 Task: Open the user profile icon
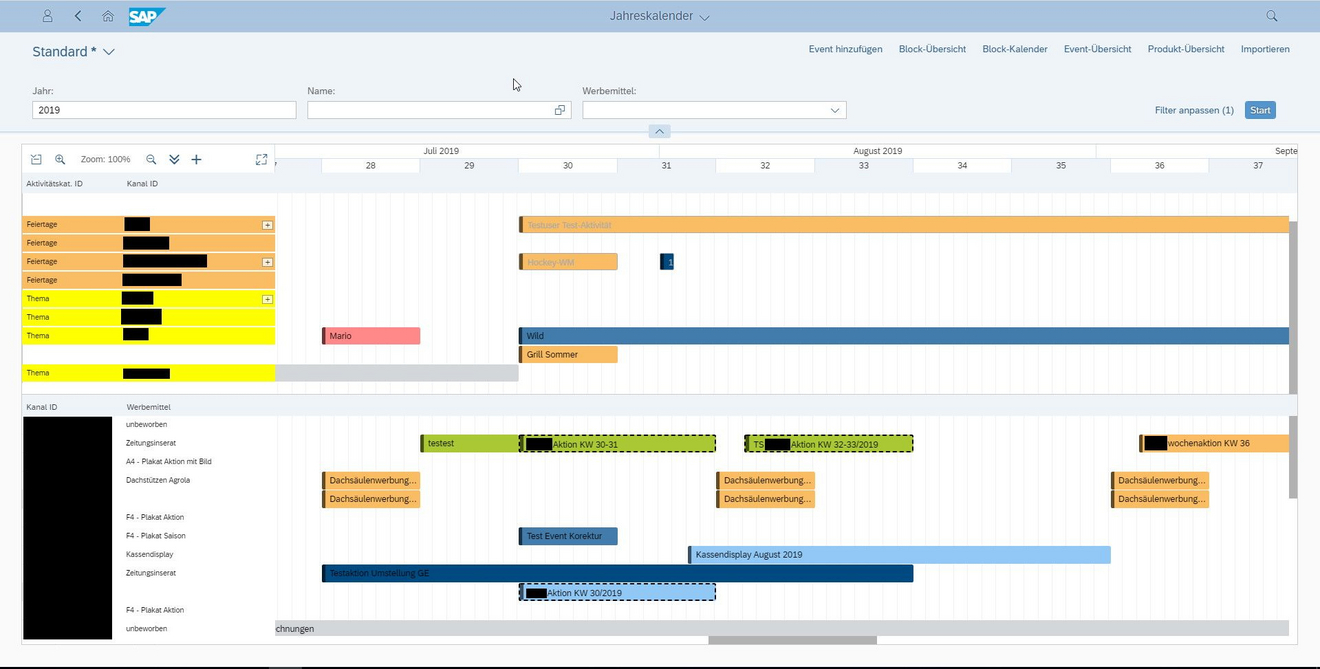click(x=47, y=16)
